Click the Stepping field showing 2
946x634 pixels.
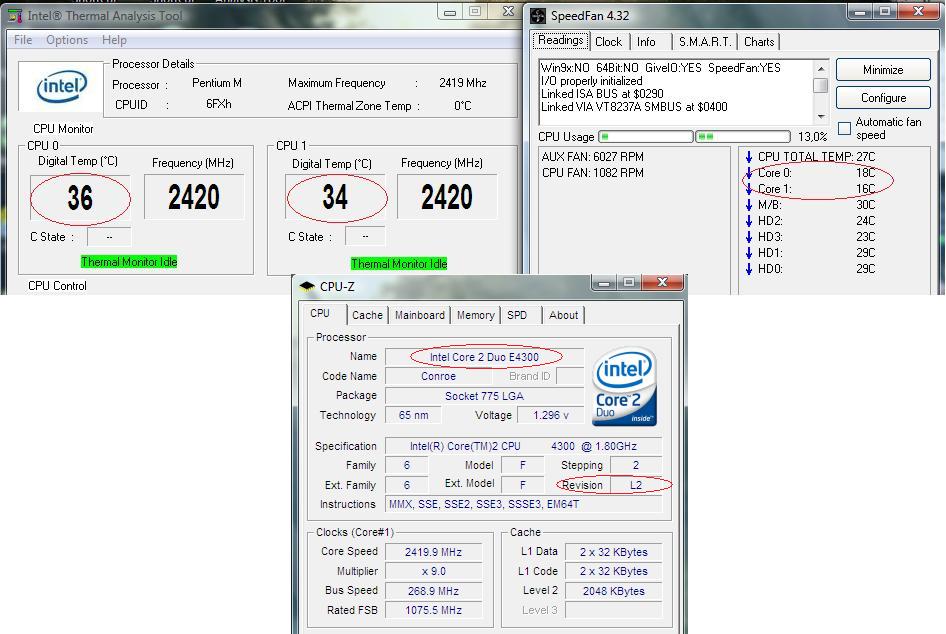click(636, 465)
